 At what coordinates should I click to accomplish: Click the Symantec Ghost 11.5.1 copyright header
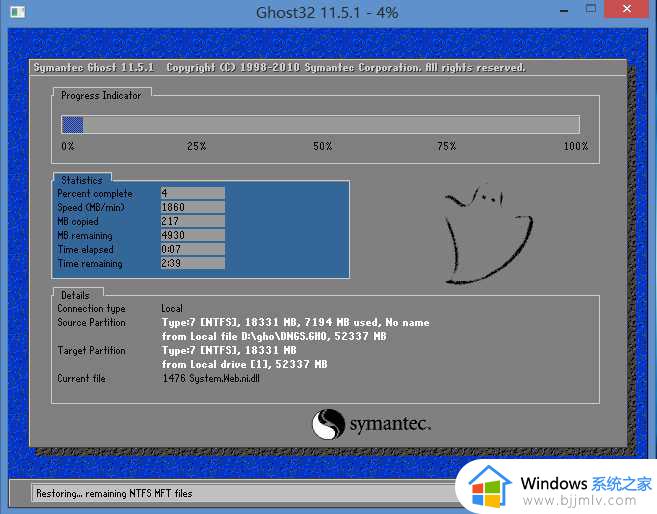[x=279, y=67]
